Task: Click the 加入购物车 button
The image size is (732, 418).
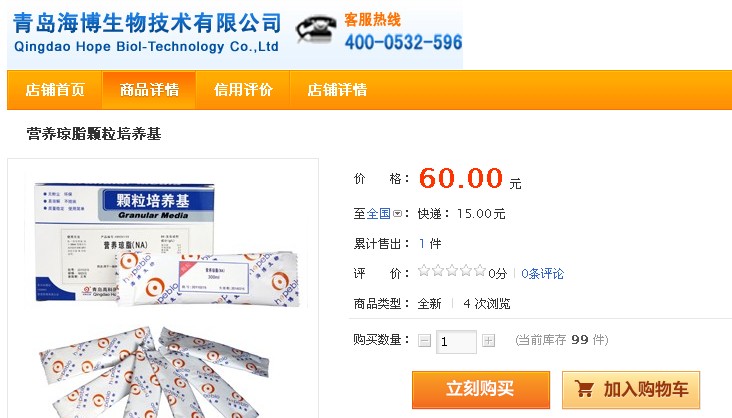Action: [631, 390]
